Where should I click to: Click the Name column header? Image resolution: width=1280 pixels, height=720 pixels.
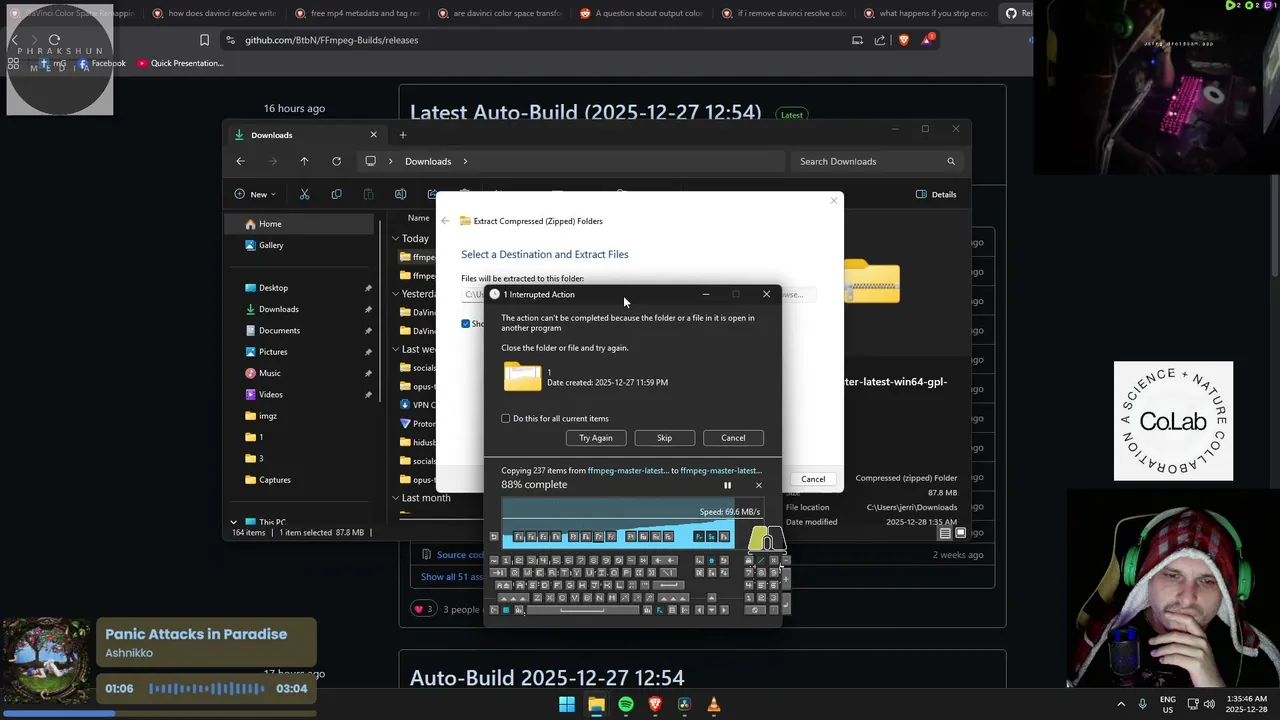pyautogui.click(x=418, y=218)
